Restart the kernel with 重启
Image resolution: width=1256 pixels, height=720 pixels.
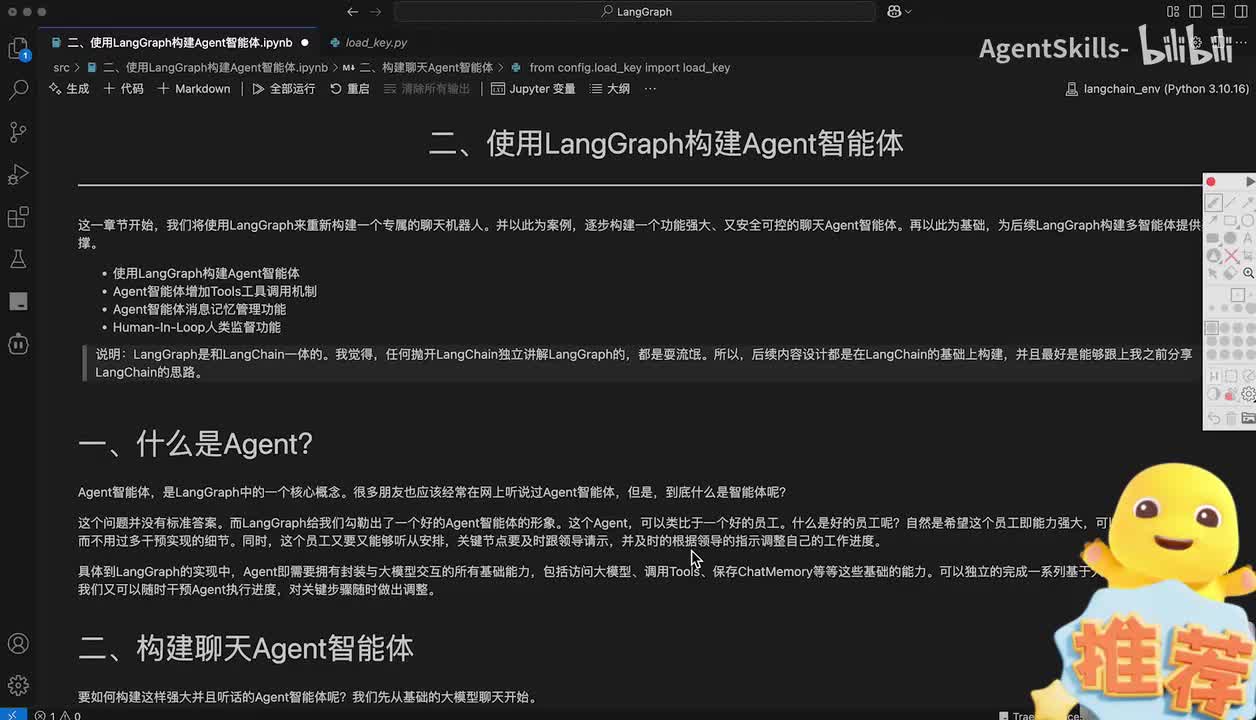click(348, 89)
